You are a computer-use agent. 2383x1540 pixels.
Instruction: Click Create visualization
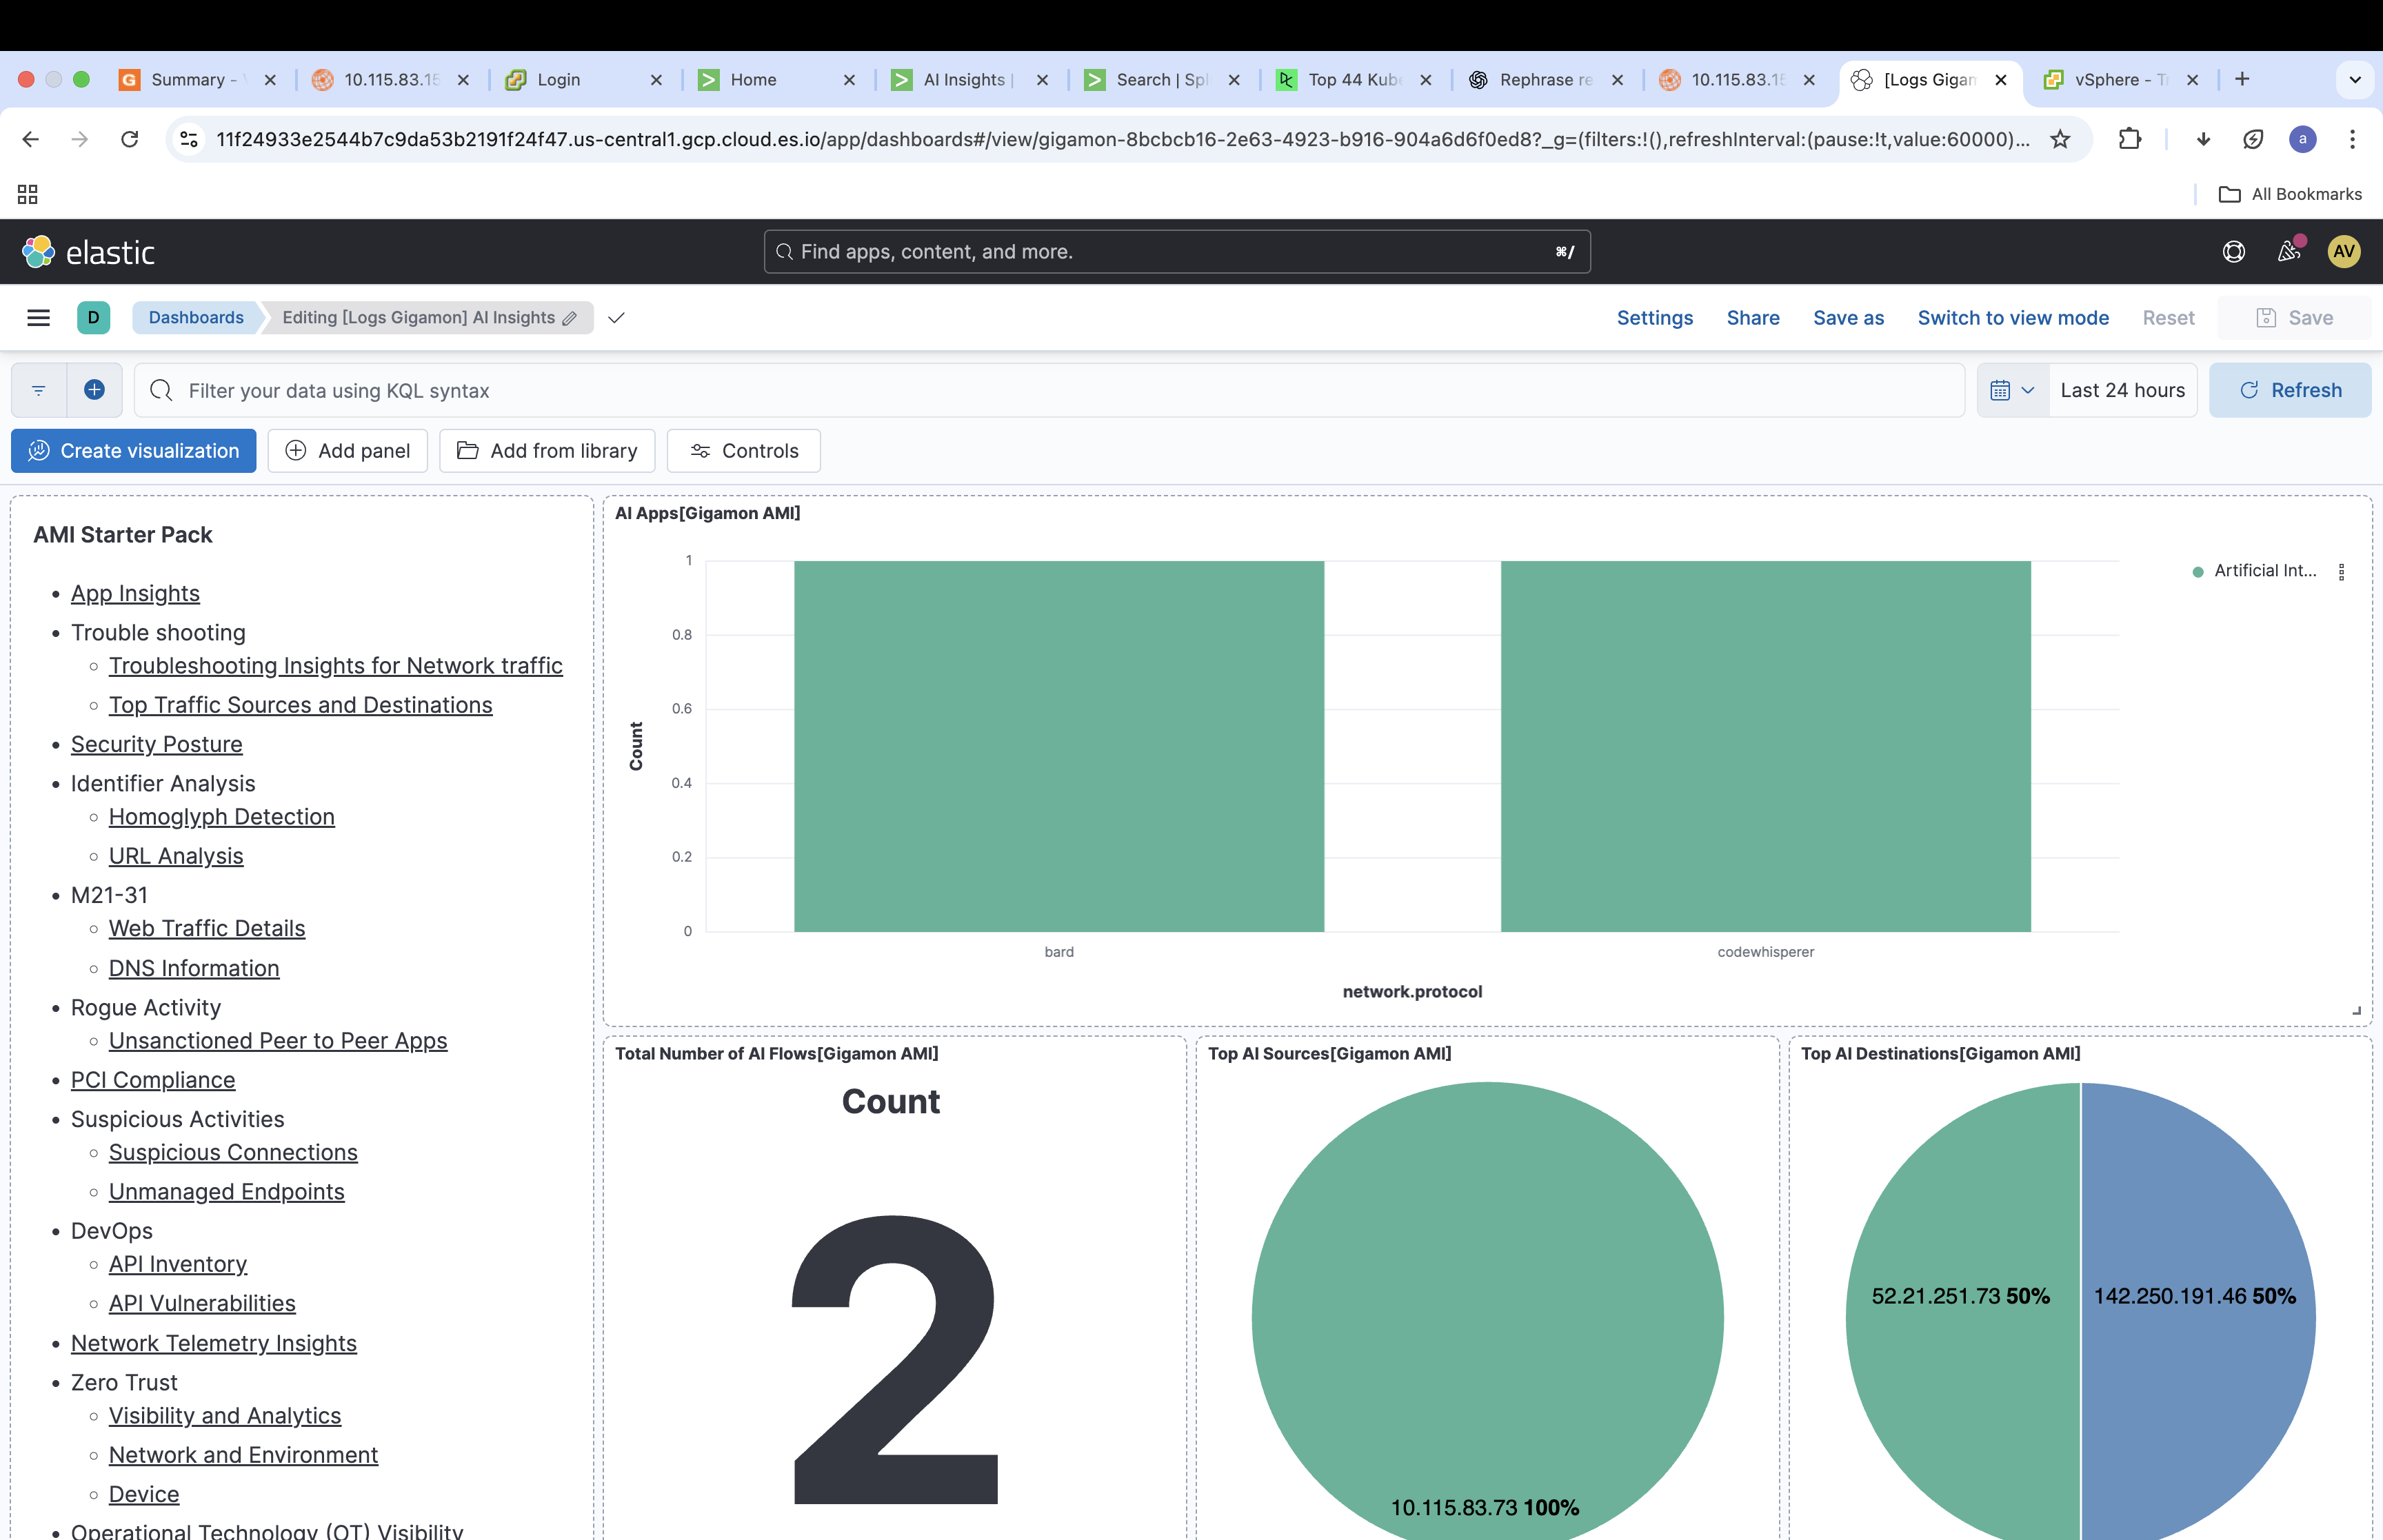point(134,451)
